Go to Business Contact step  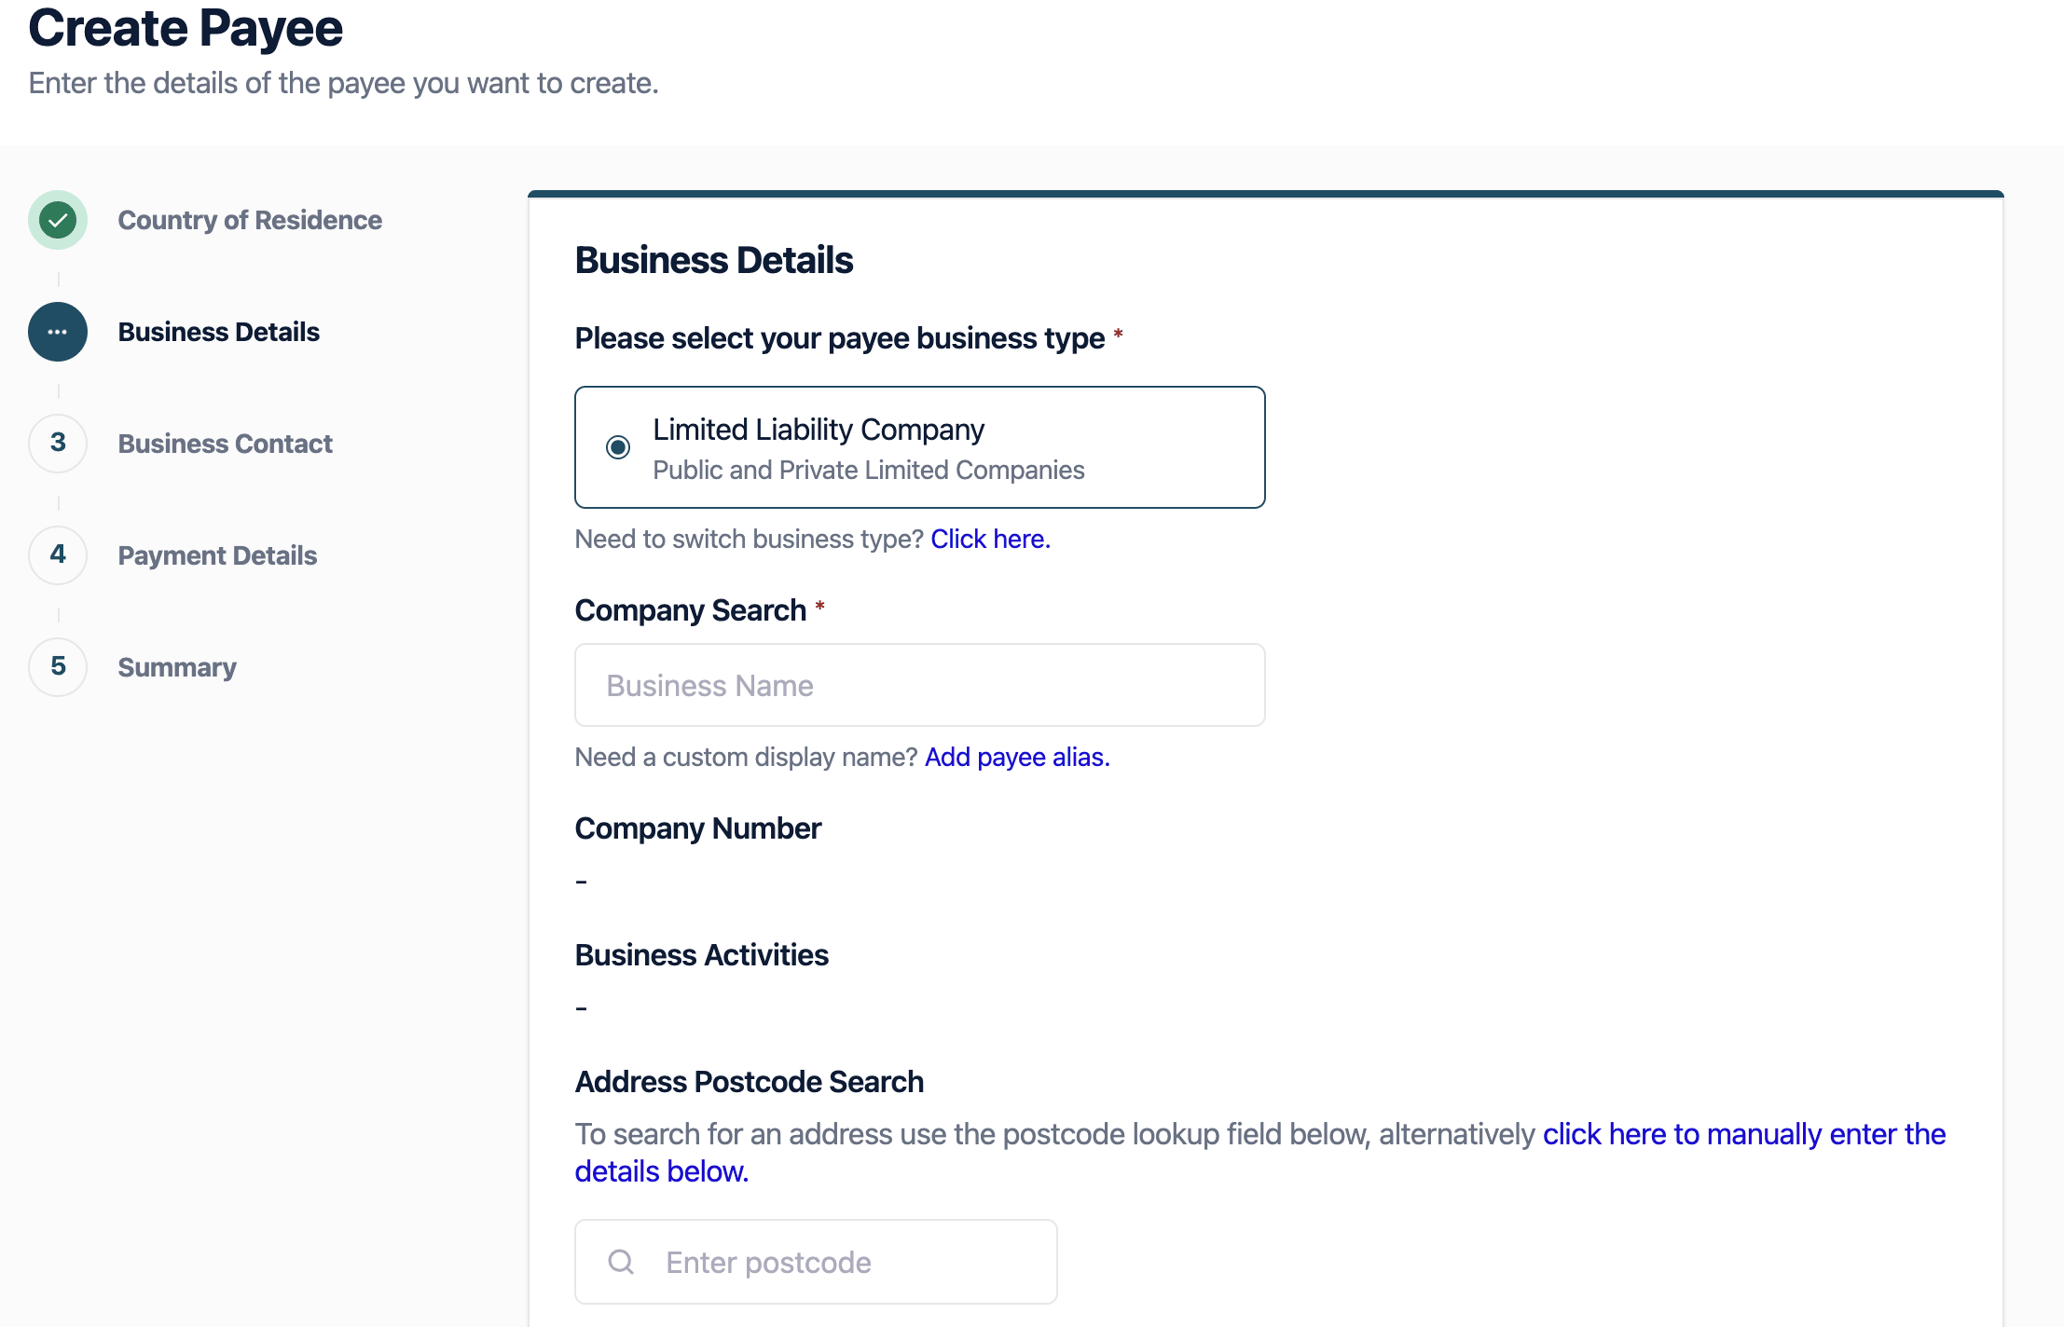(225, 444)
